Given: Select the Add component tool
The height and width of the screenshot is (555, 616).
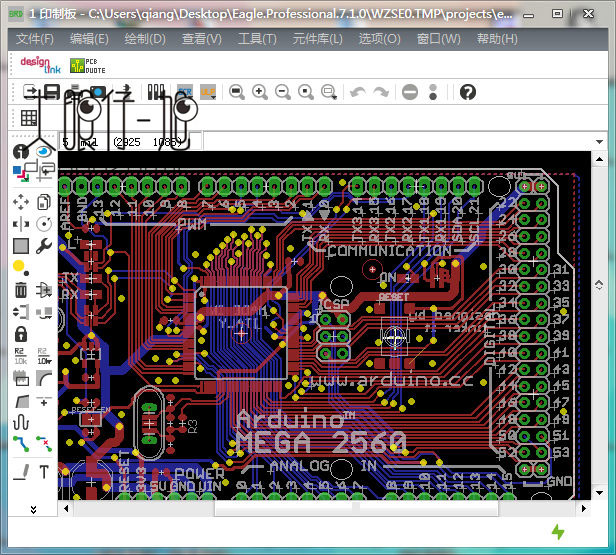Looking at the screenshot, I should [44, 291].
